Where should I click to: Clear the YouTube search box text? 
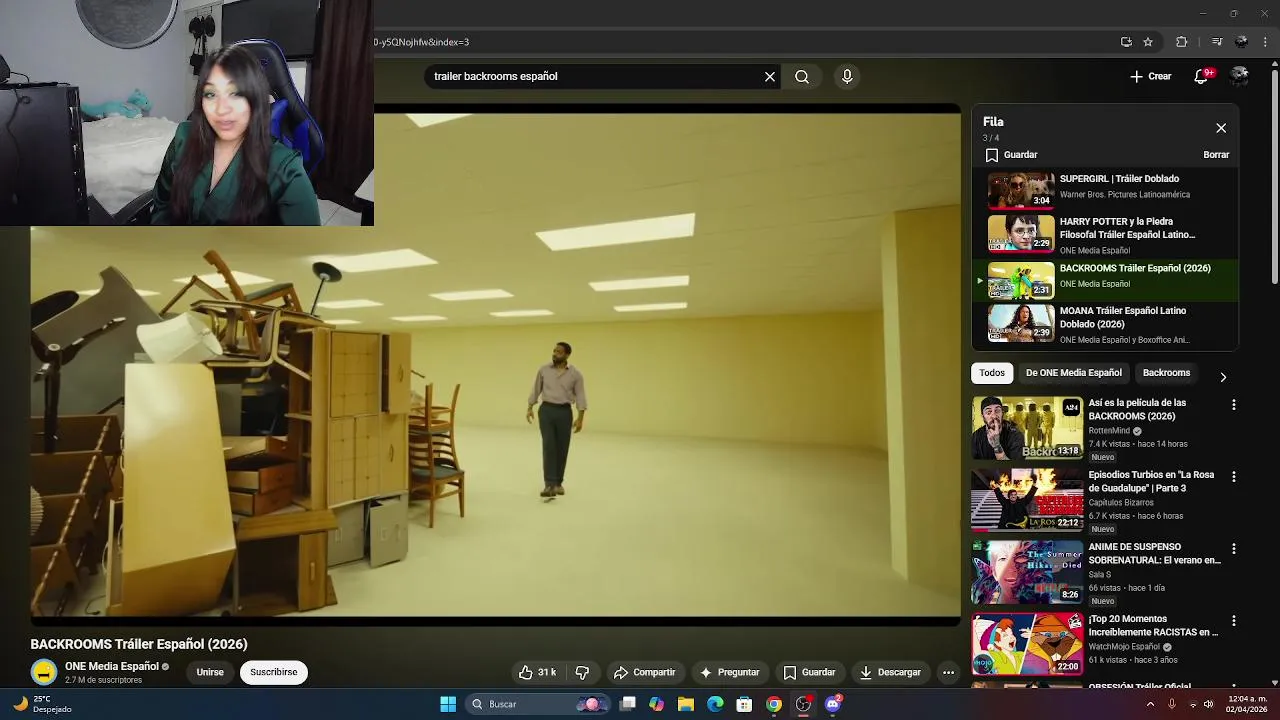pos(770,76)
